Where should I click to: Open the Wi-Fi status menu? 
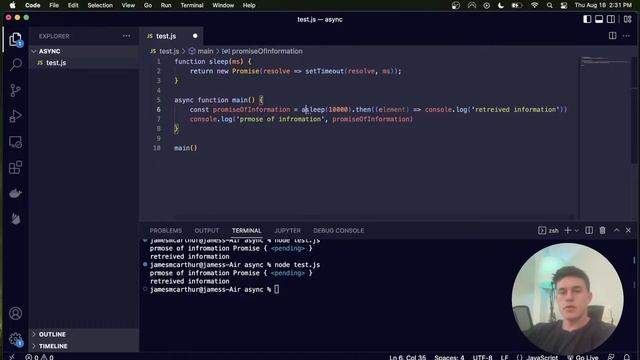click(x=534, y=5)
